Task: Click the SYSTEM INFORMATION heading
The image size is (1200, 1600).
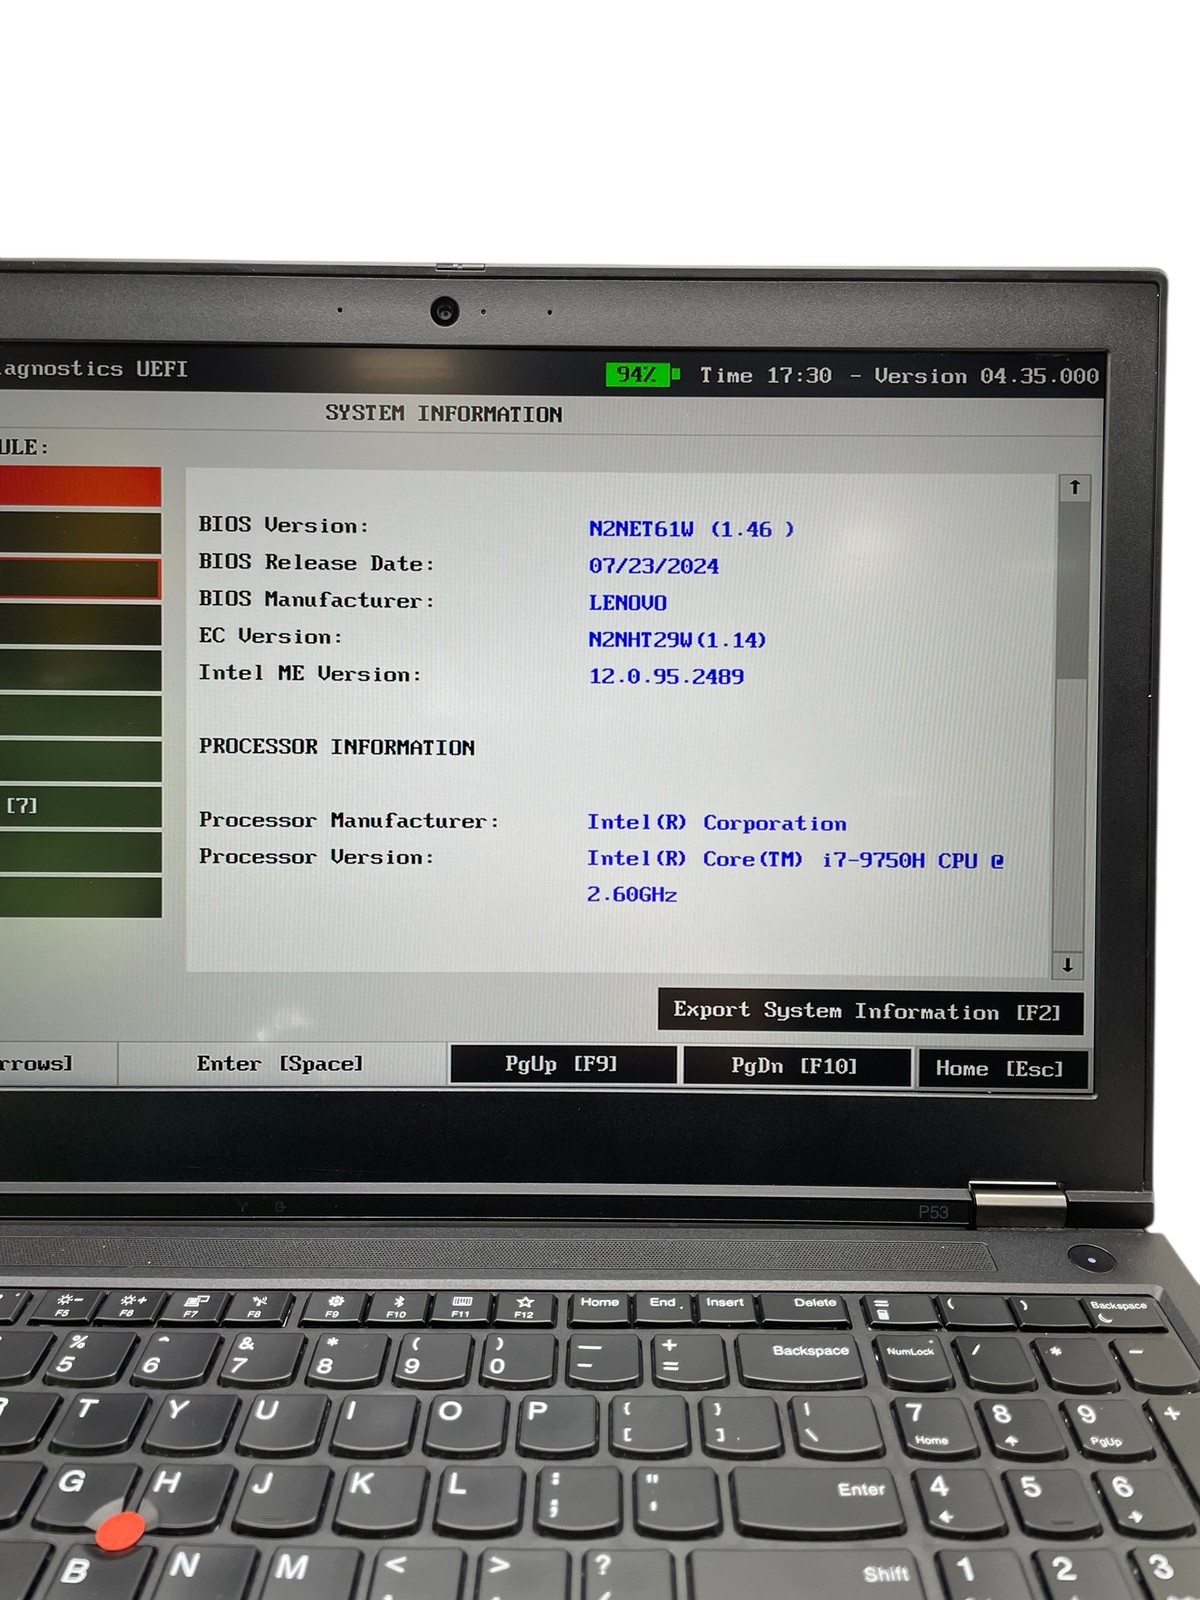Action: pos(443,414)
